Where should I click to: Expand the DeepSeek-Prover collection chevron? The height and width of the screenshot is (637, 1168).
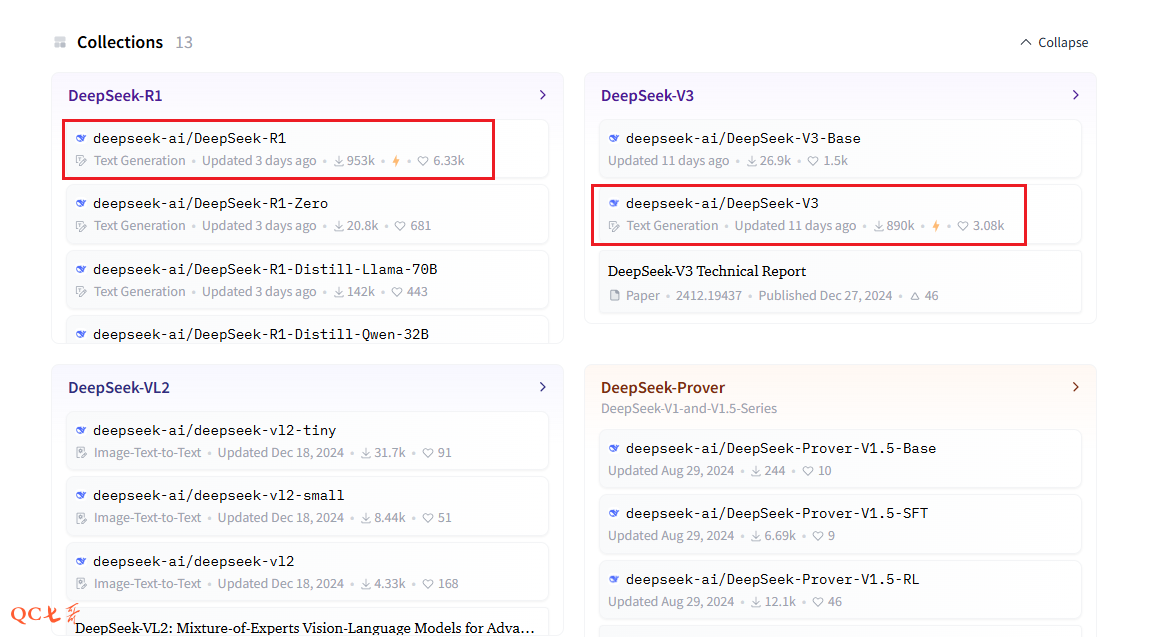click(x=1076, y=387)
